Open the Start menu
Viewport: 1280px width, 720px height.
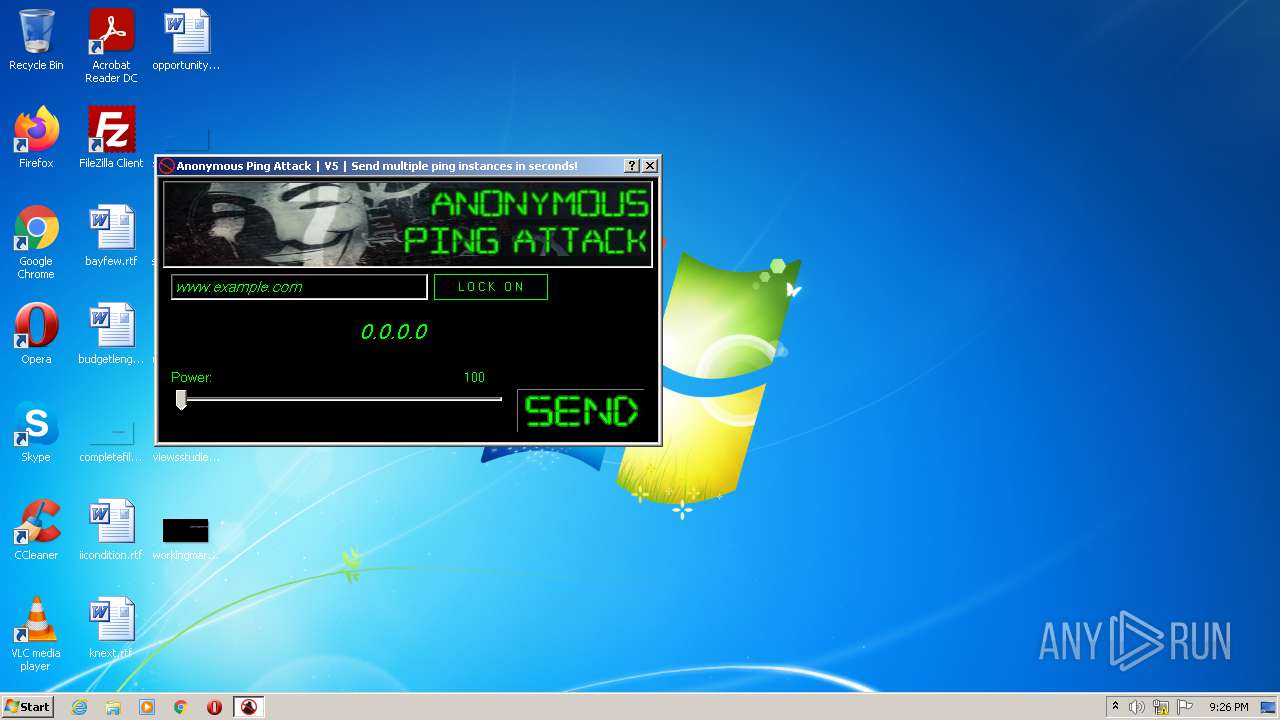tap(27, 707)
